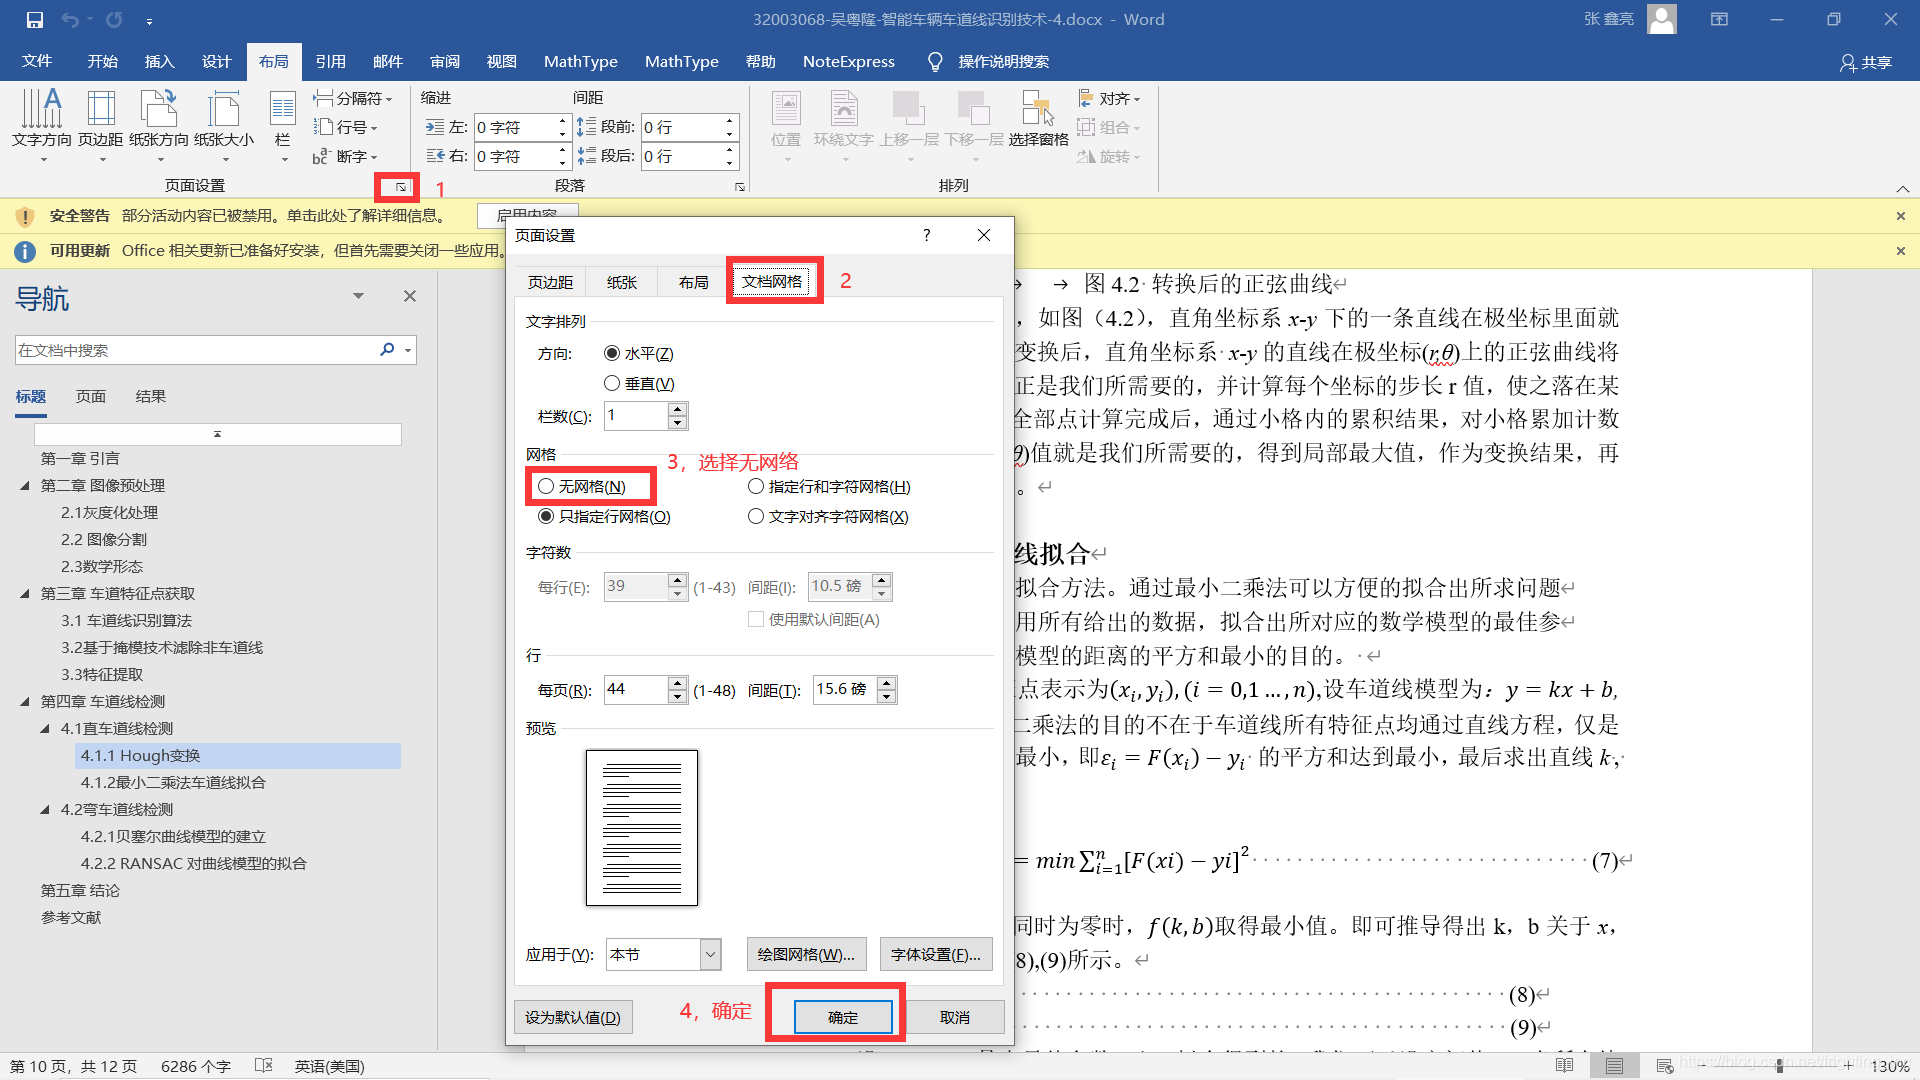The image size is (1920, 1080).
Task: Expand the Breaks (分隔符) dropdown
Action: click(x=353, y=98)
